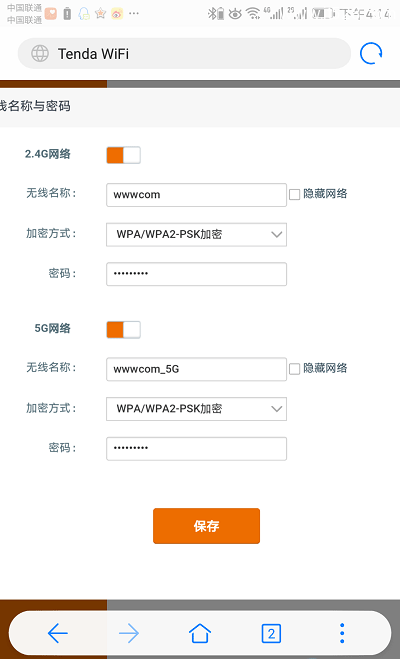Tap the globe icon in address bar

tap(40, 53)
